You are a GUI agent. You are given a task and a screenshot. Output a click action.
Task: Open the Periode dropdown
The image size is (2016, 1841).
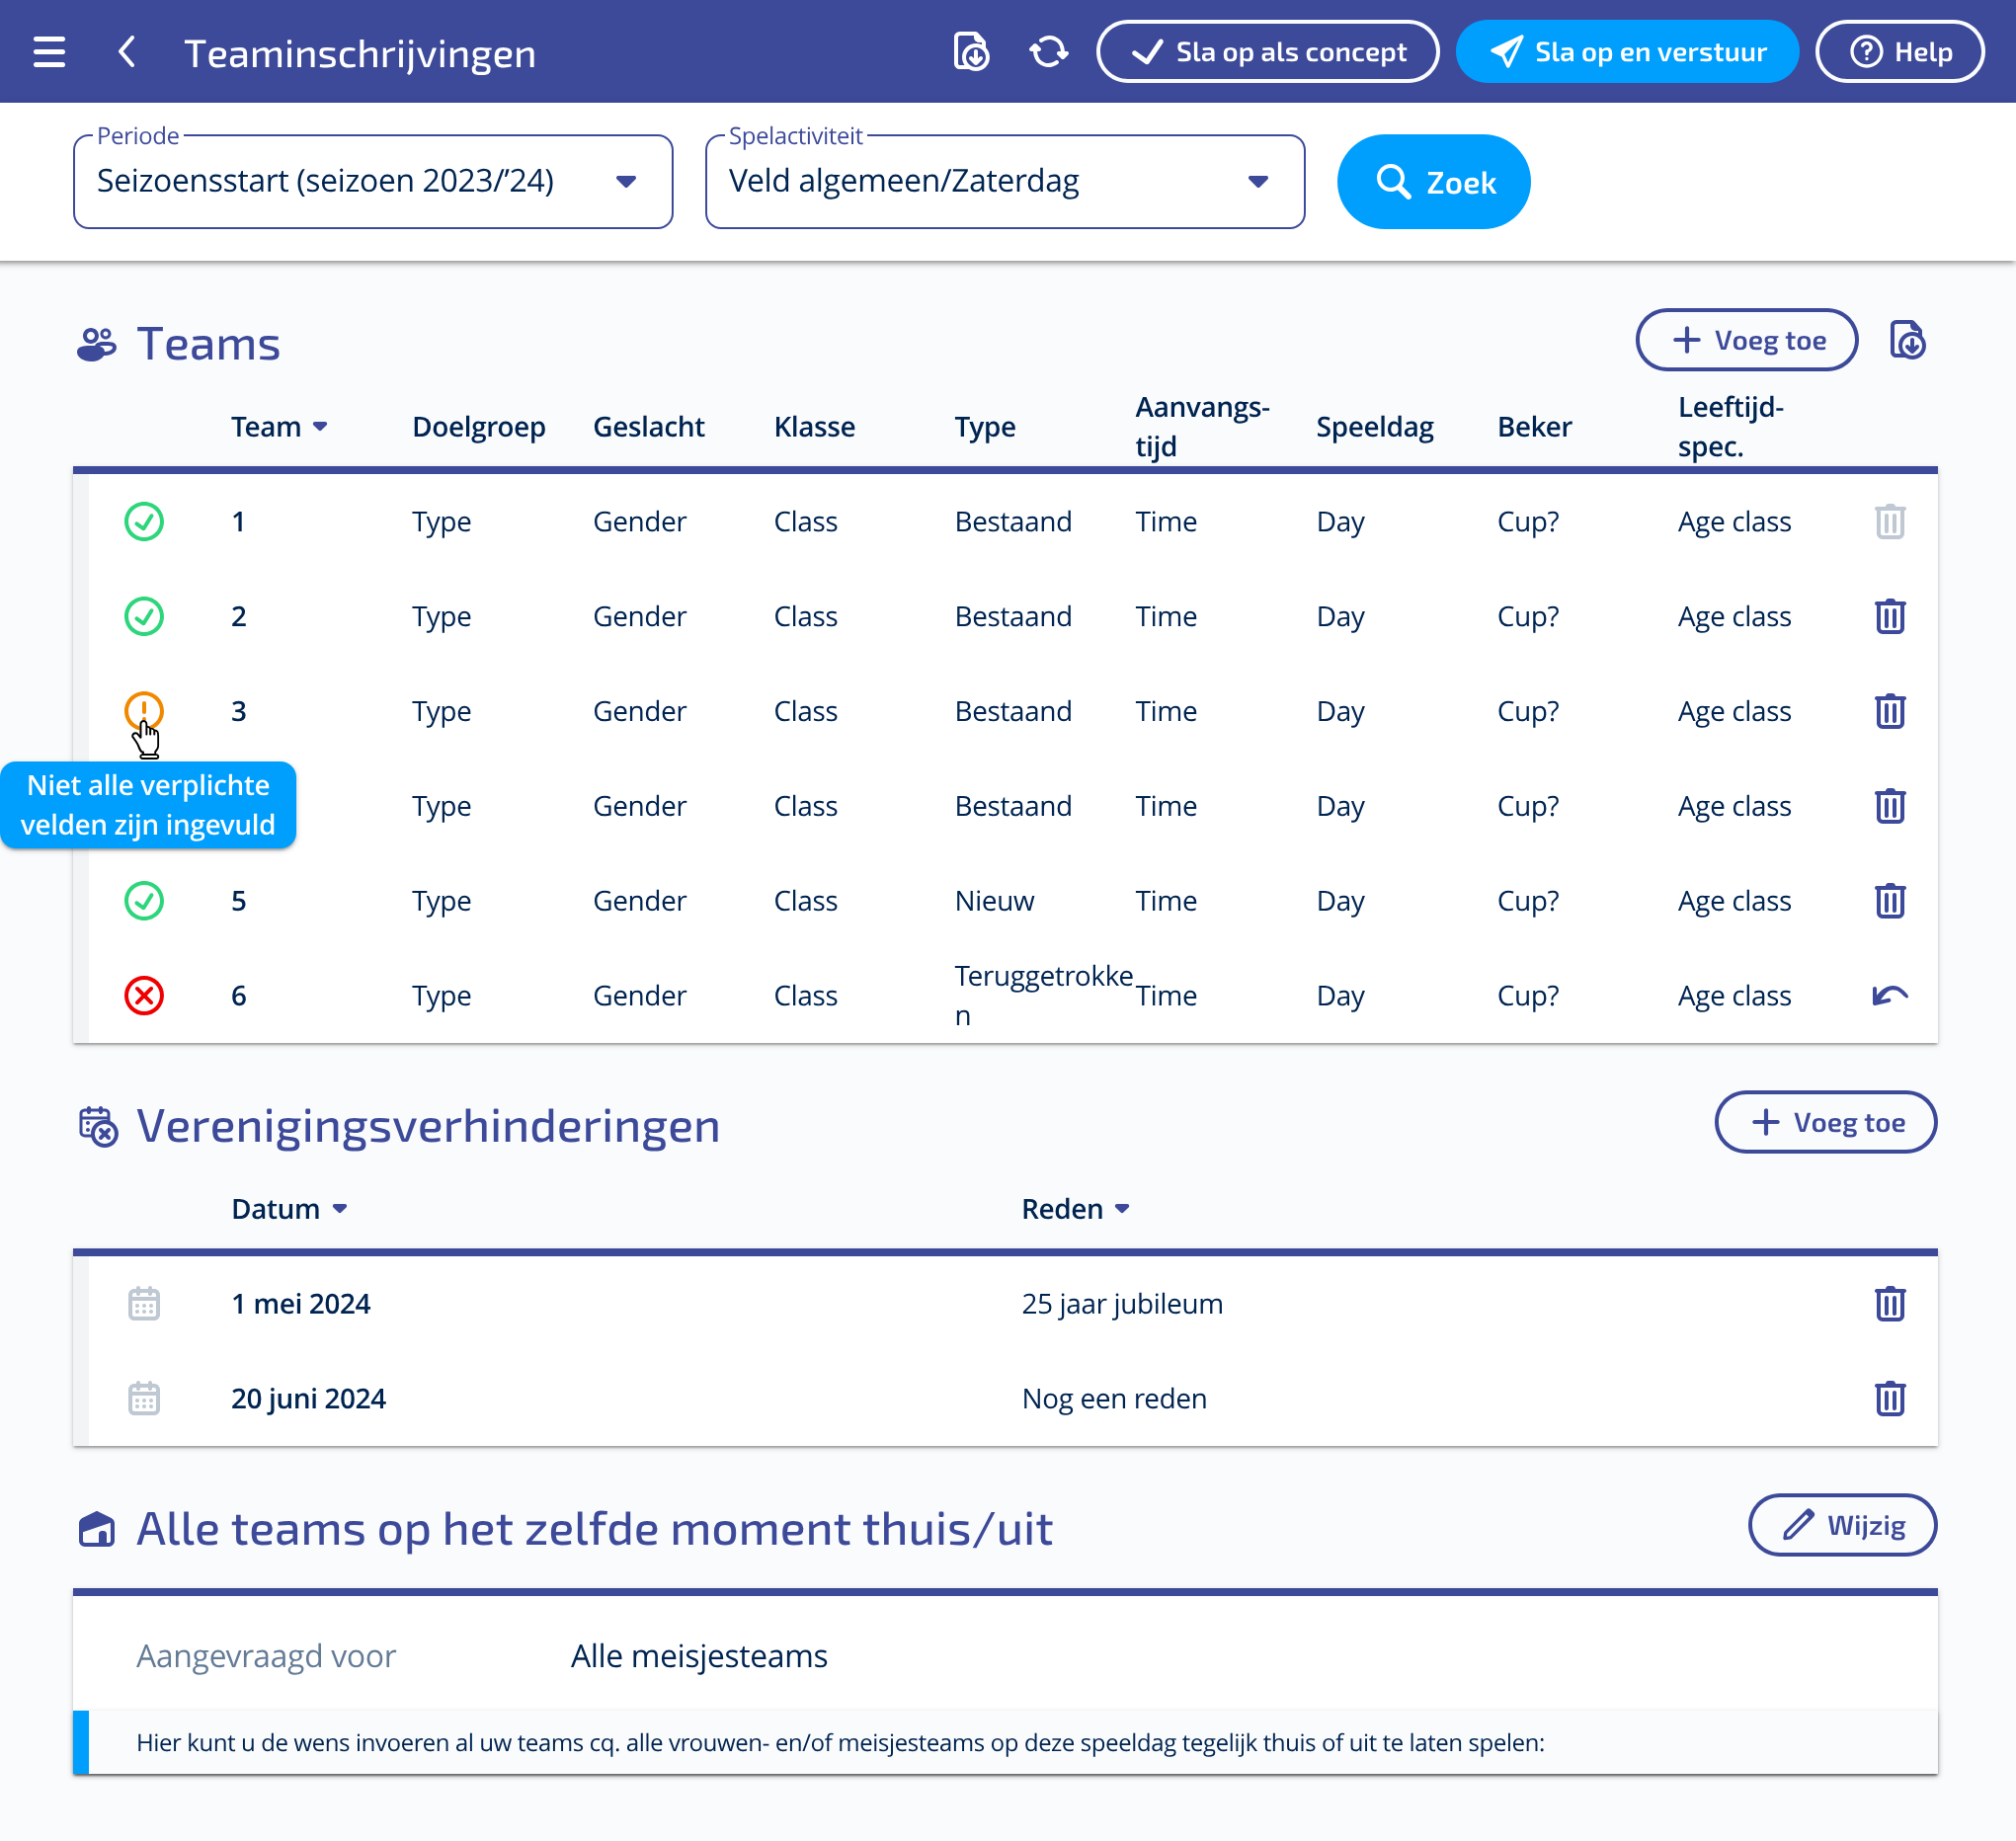tap(372, 181)
